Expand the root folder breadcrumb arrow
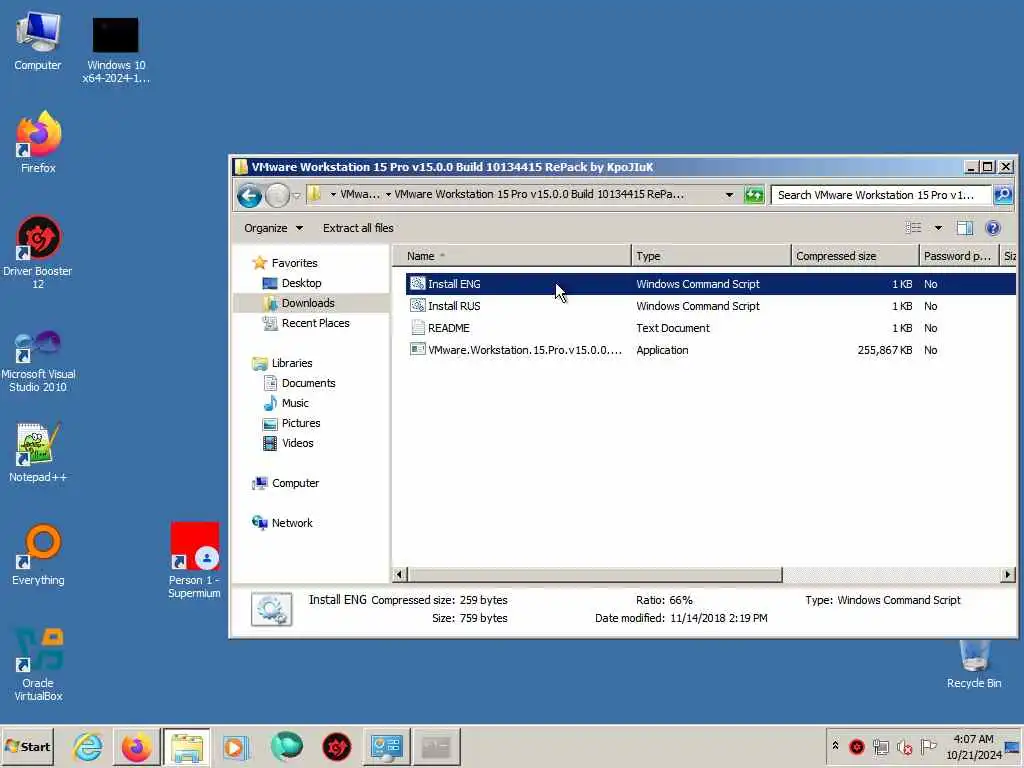Screen dimensions: 1024x768 (x=333, y=195)
